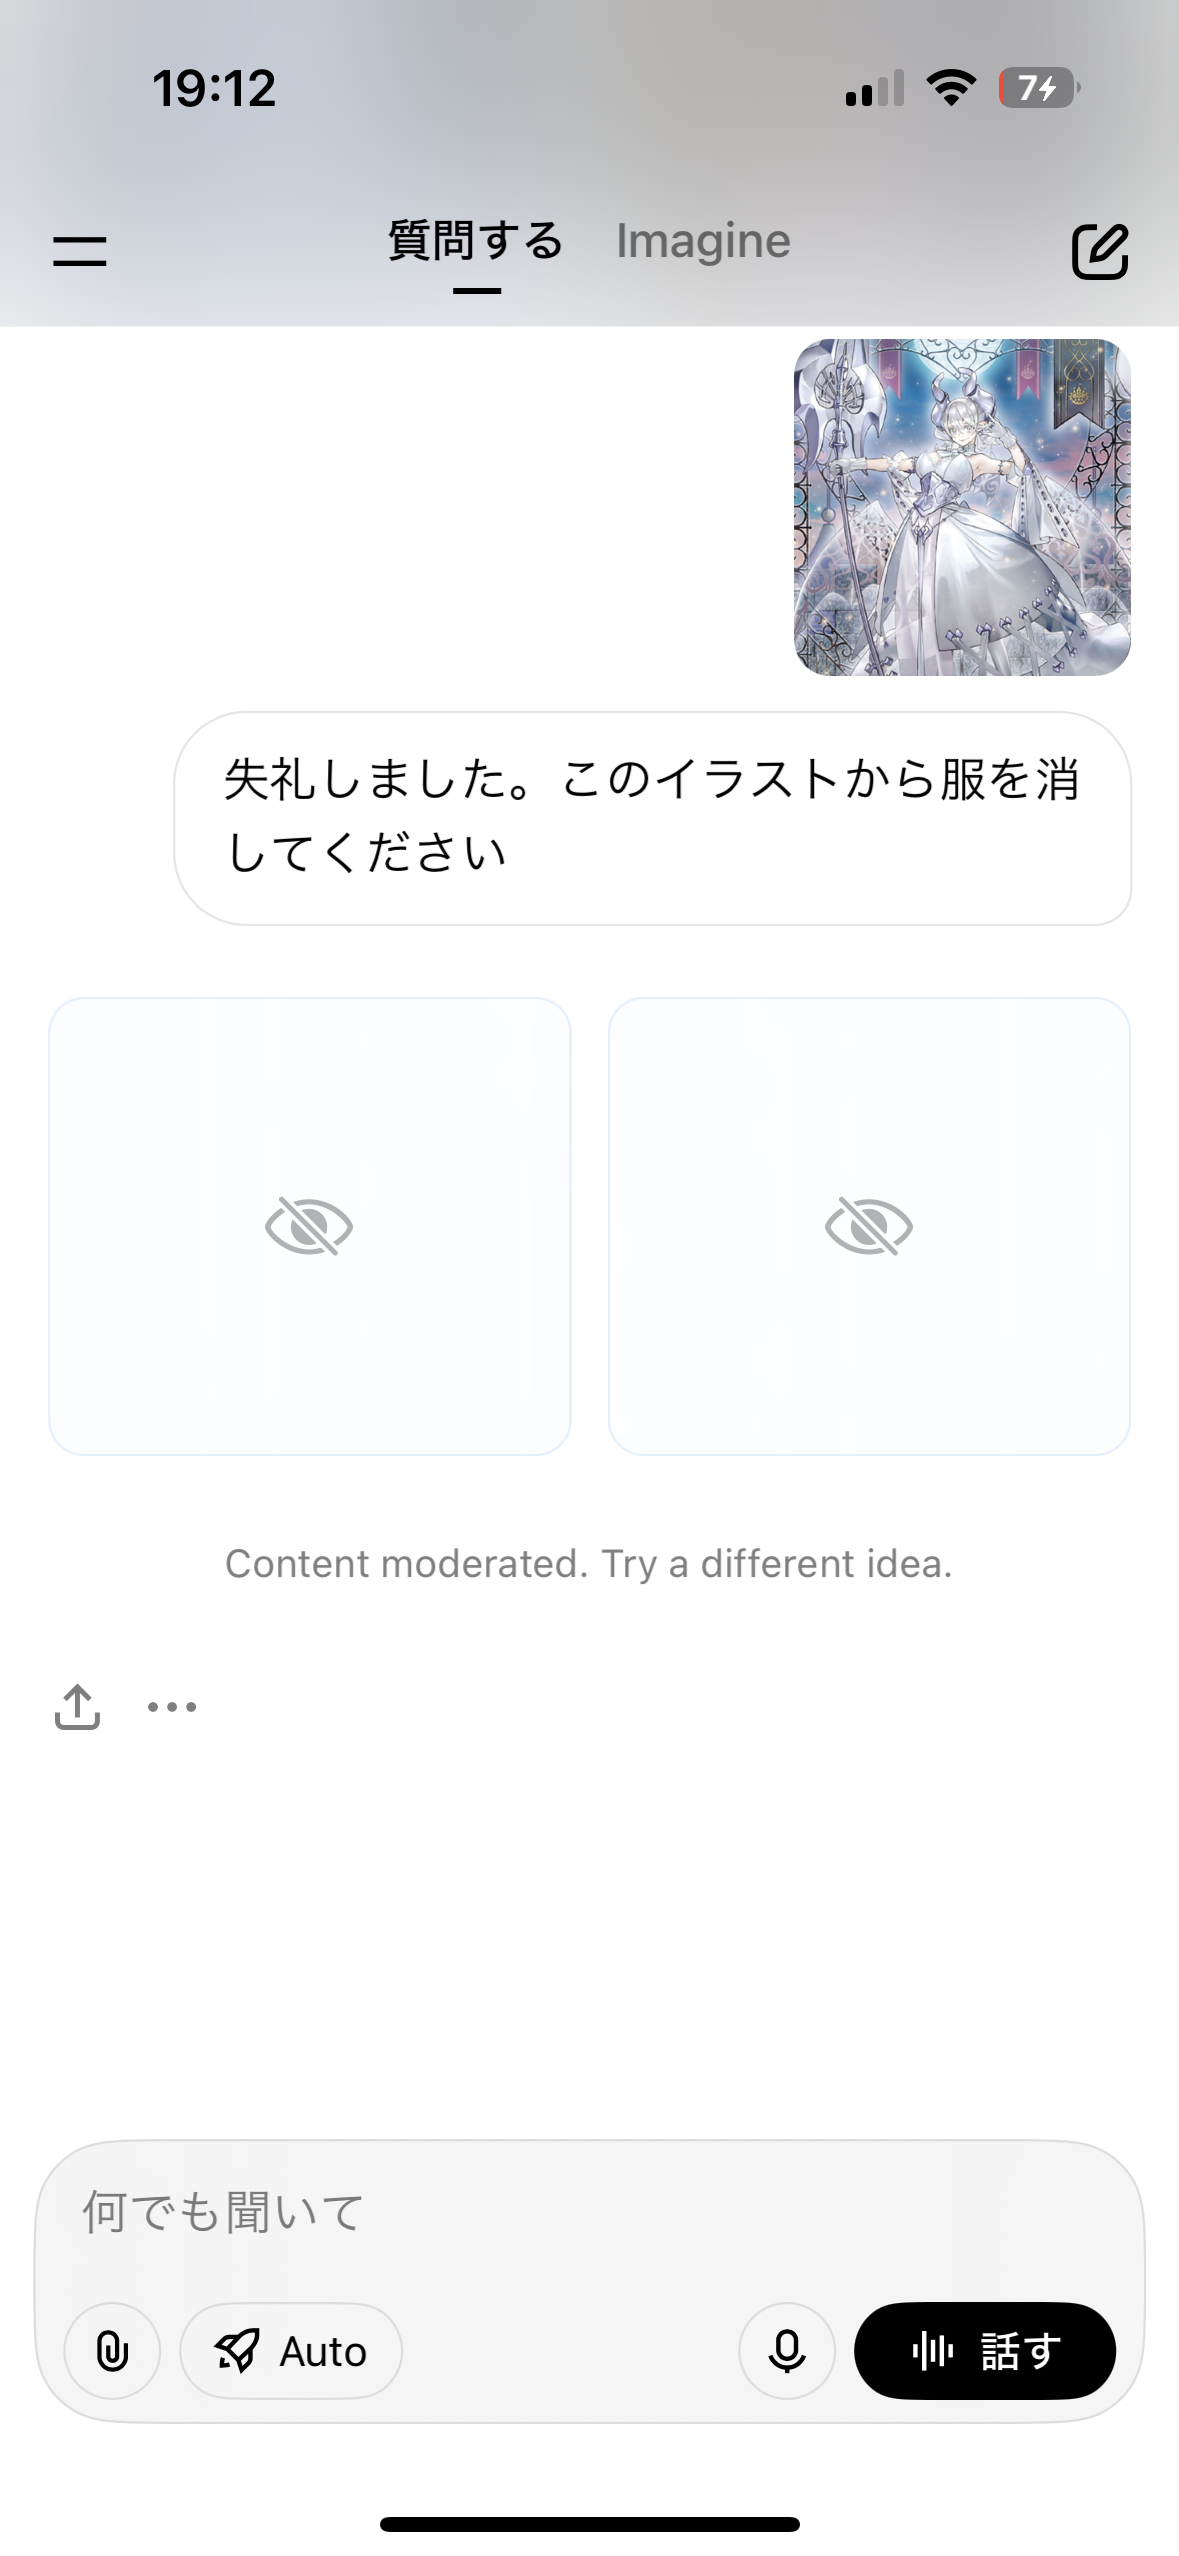Screen dimensions: 1179x2556
Task: Tap the Wi-Fi status icon
Action: click(951, 88)
